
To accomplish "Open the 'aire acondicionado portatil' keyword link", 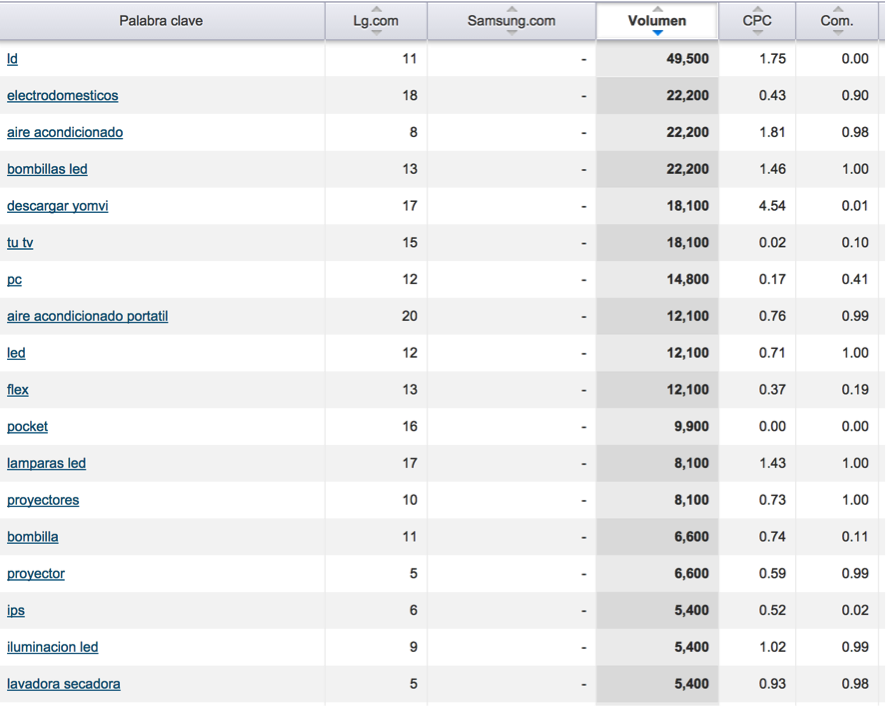I will [x=87, y=316].
